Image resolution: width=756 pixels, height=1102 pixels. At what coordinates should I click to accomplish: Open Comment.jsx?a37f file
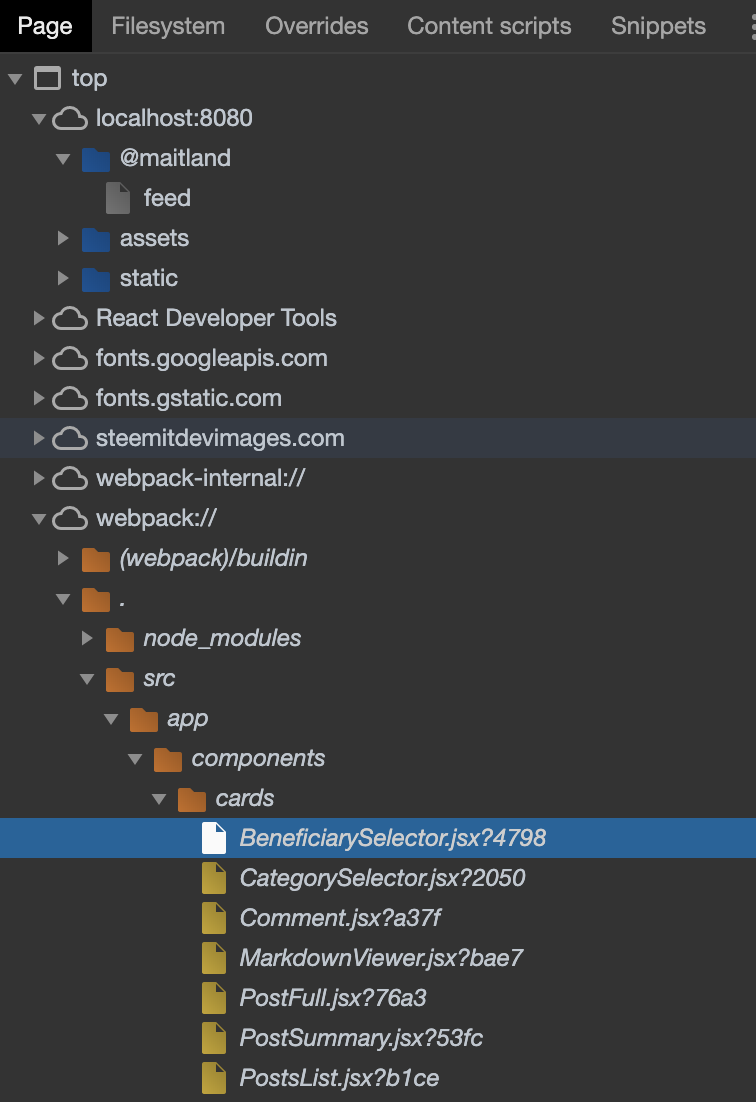tap(340, 918)
